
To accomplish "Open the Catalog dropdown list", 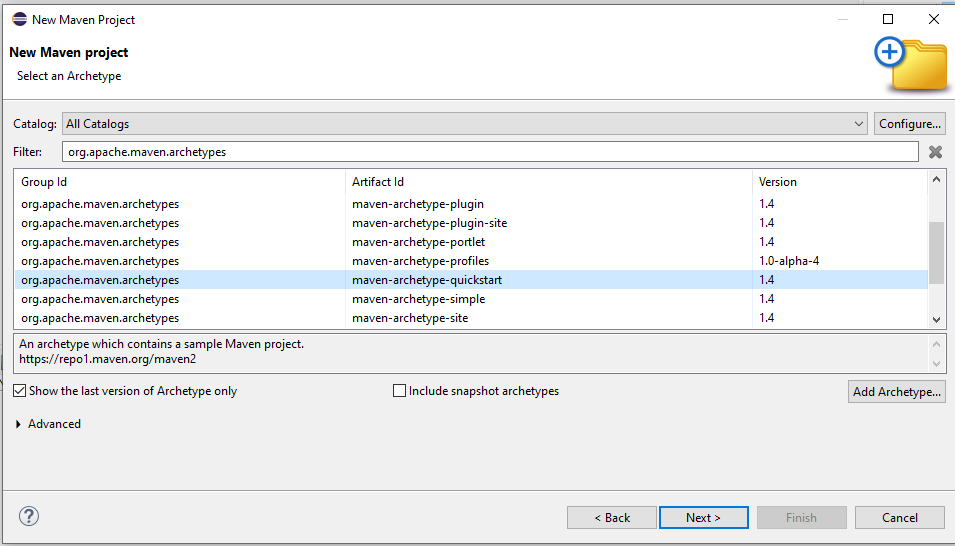I will pos(859,124).
